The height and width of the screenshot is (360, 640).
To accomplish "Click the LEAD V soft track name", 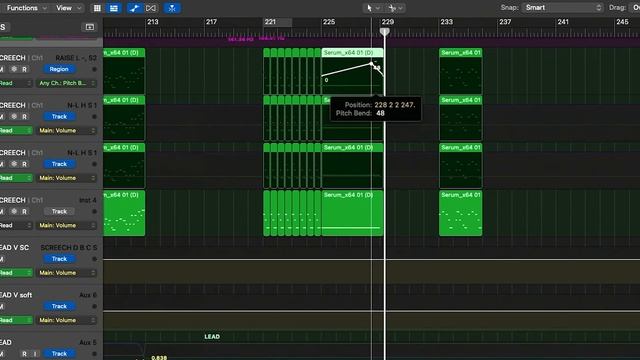I will tap(16, 295).
